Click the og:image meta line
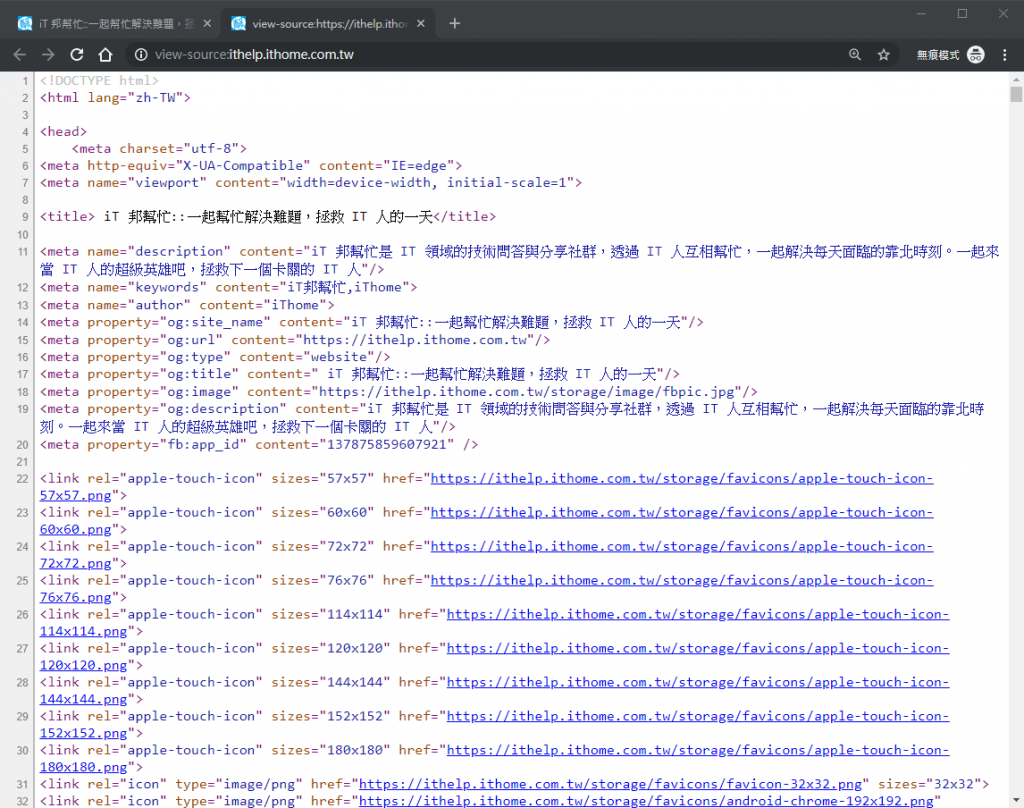This screenshot has width=1024, height=808. [x=398, y=392]
